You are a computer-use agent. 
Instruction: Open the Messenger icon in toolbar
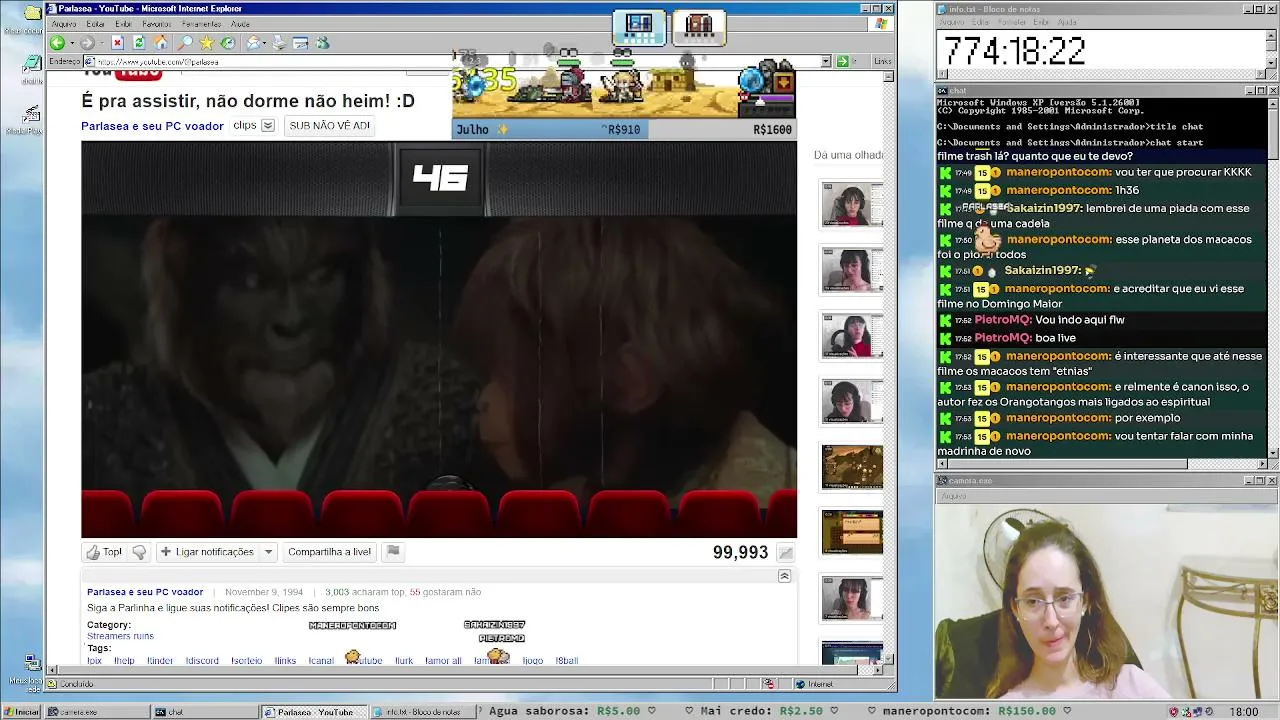[322, 43]
